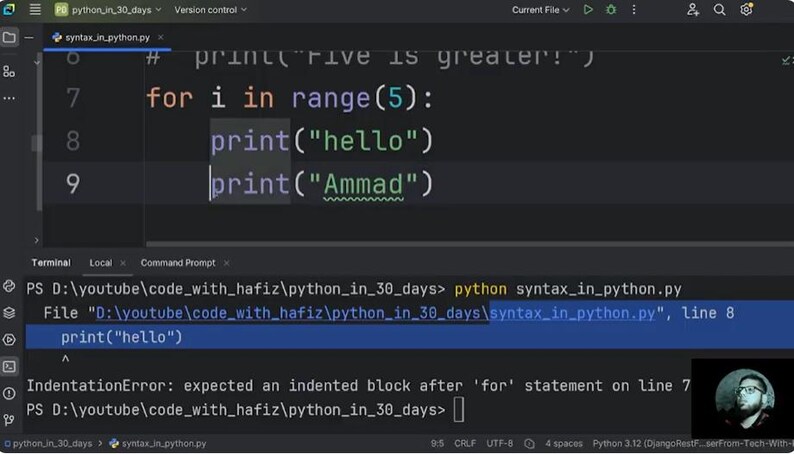Close the Command Prompt terminal tab
This screenshot has width=794, height=454.
coord(226,263)
